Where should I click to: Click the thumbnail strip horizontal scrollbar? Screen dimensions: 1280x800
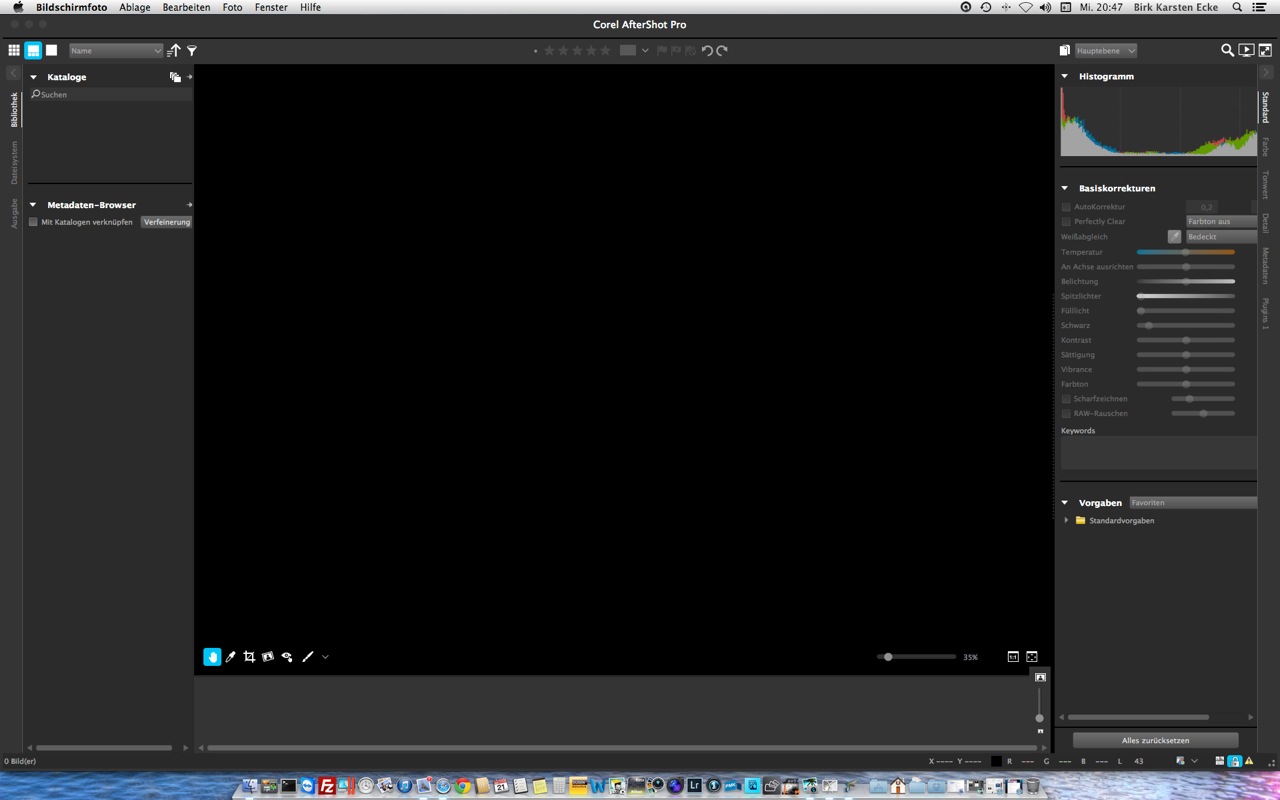point(620,748)
